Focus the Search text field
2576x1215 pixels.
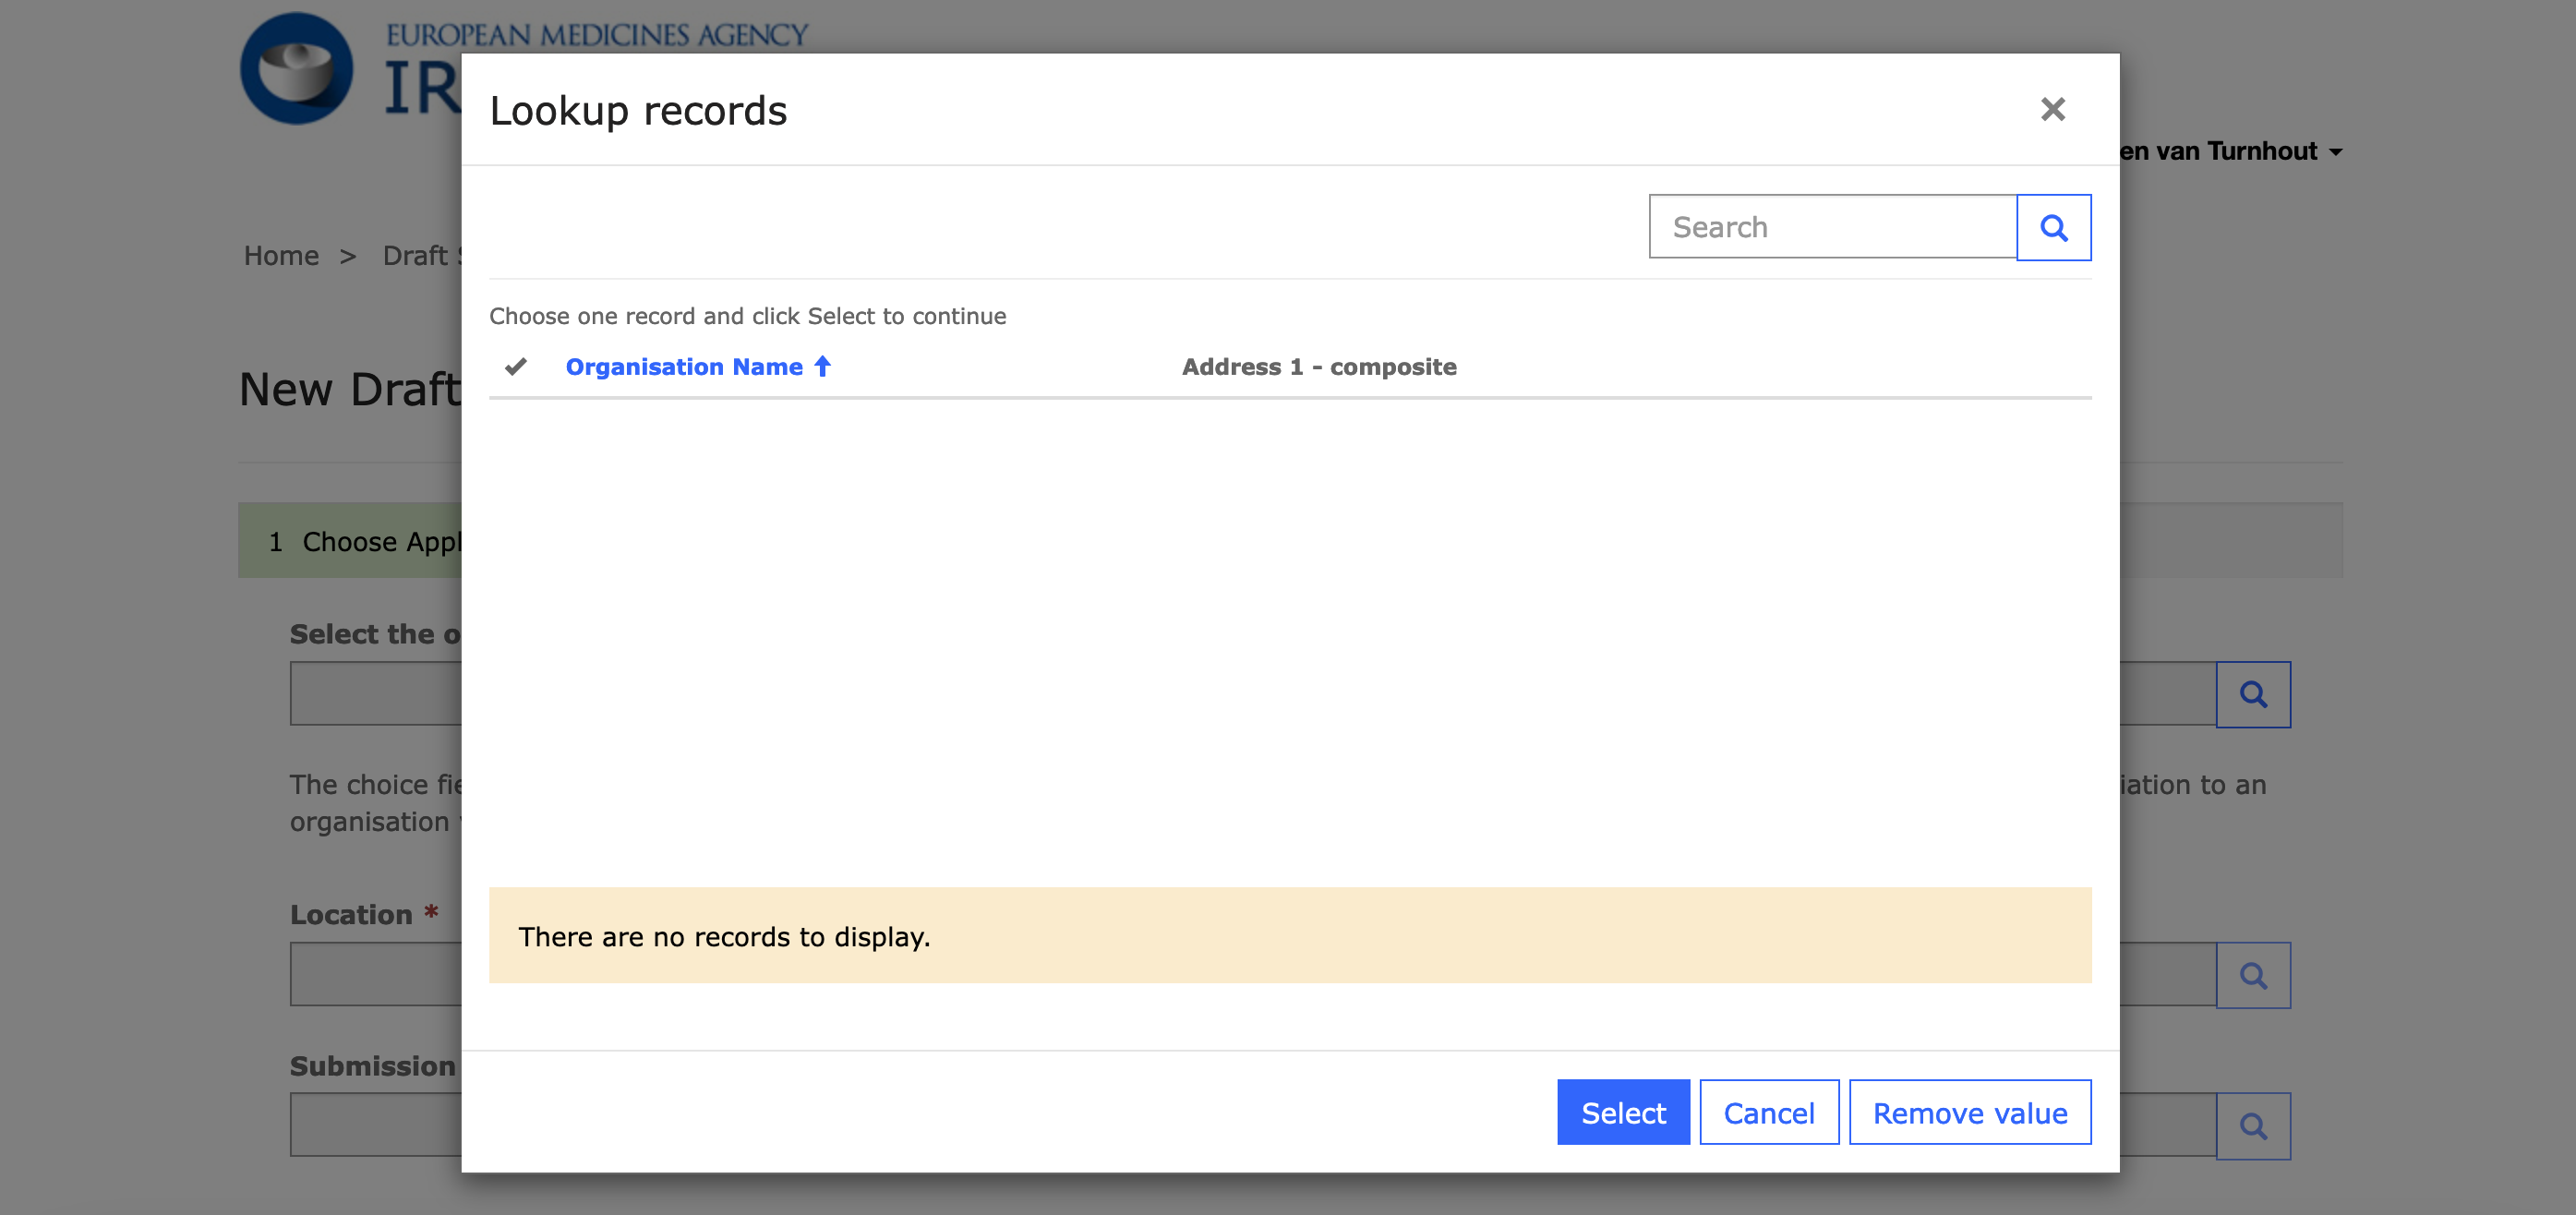coord(1832,228)
